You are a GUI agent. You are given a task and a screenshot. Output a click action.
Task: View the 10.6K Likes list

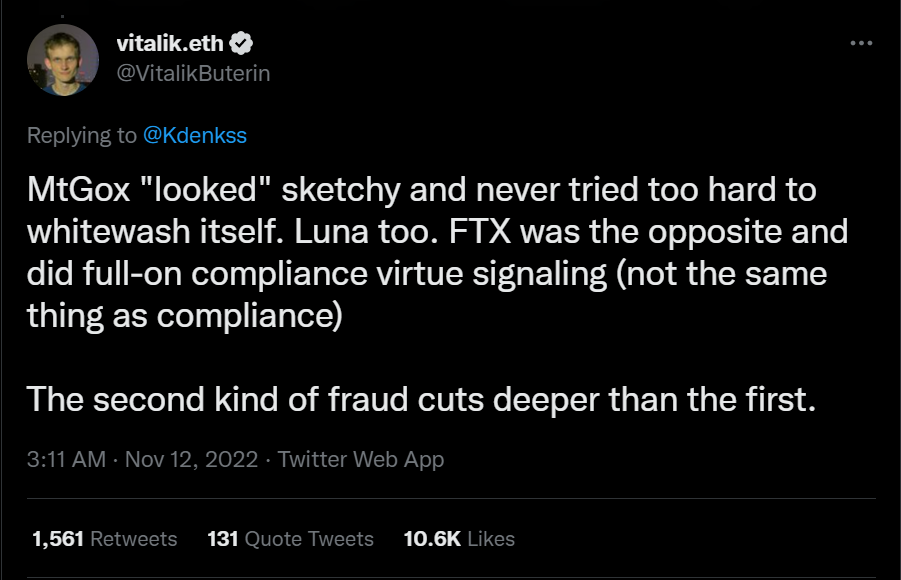tap(459, 539)
